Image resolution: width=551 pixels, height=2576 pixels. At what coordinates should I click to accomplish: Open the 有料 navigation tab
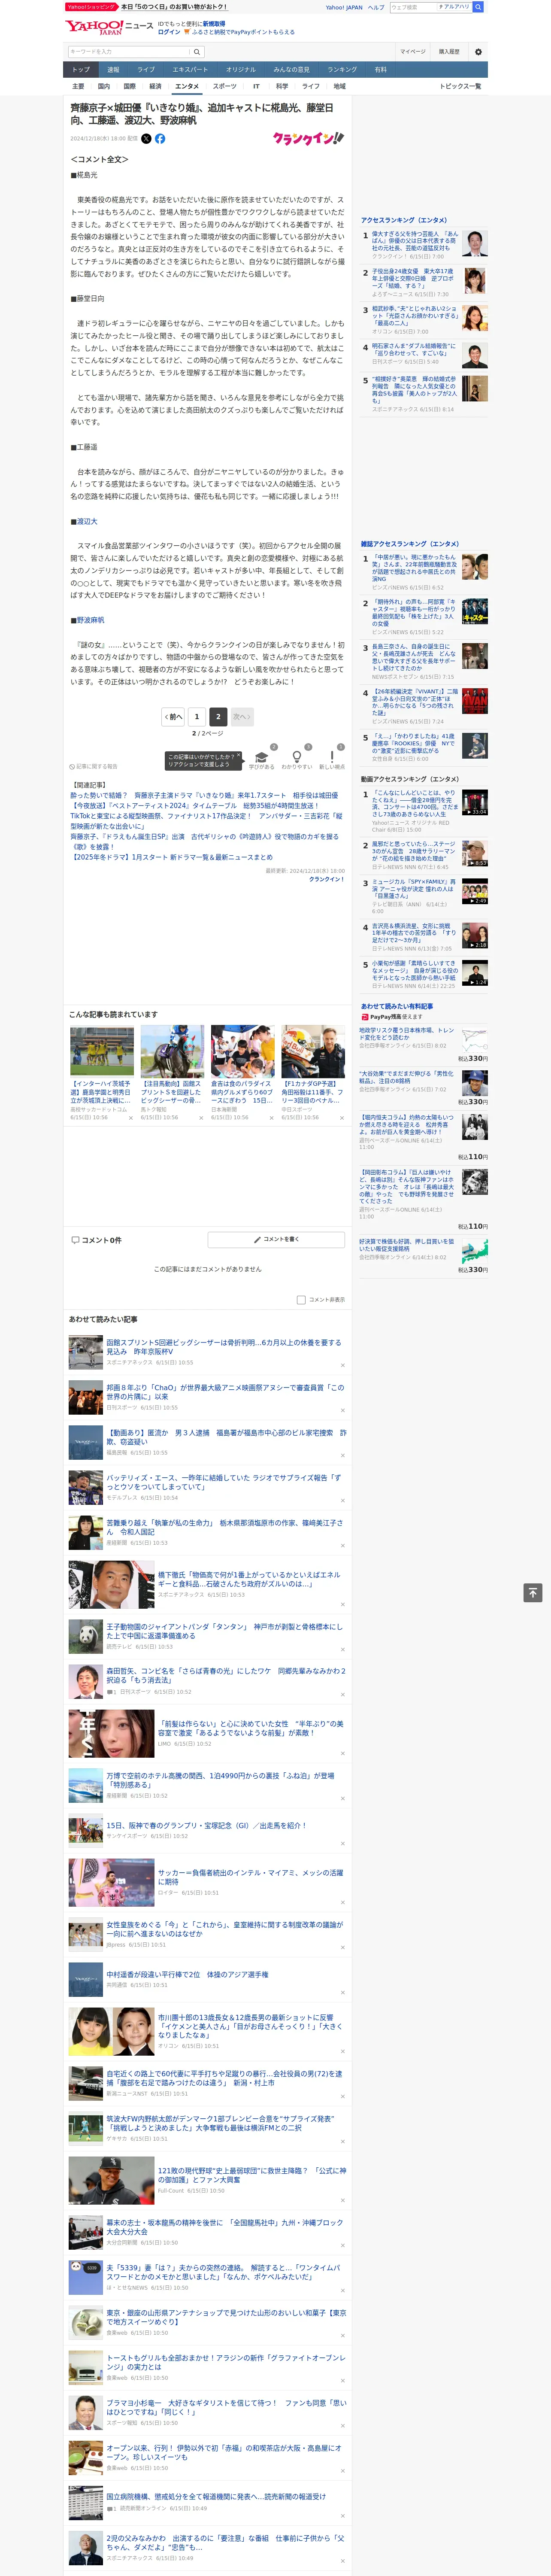point(380,70)
